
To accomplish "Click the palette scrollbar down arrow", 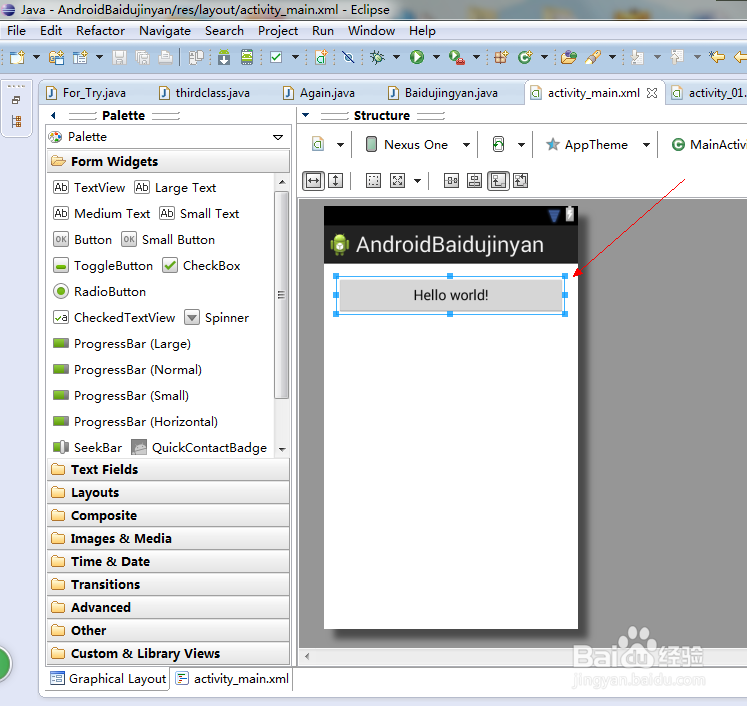I will [282, 449].
